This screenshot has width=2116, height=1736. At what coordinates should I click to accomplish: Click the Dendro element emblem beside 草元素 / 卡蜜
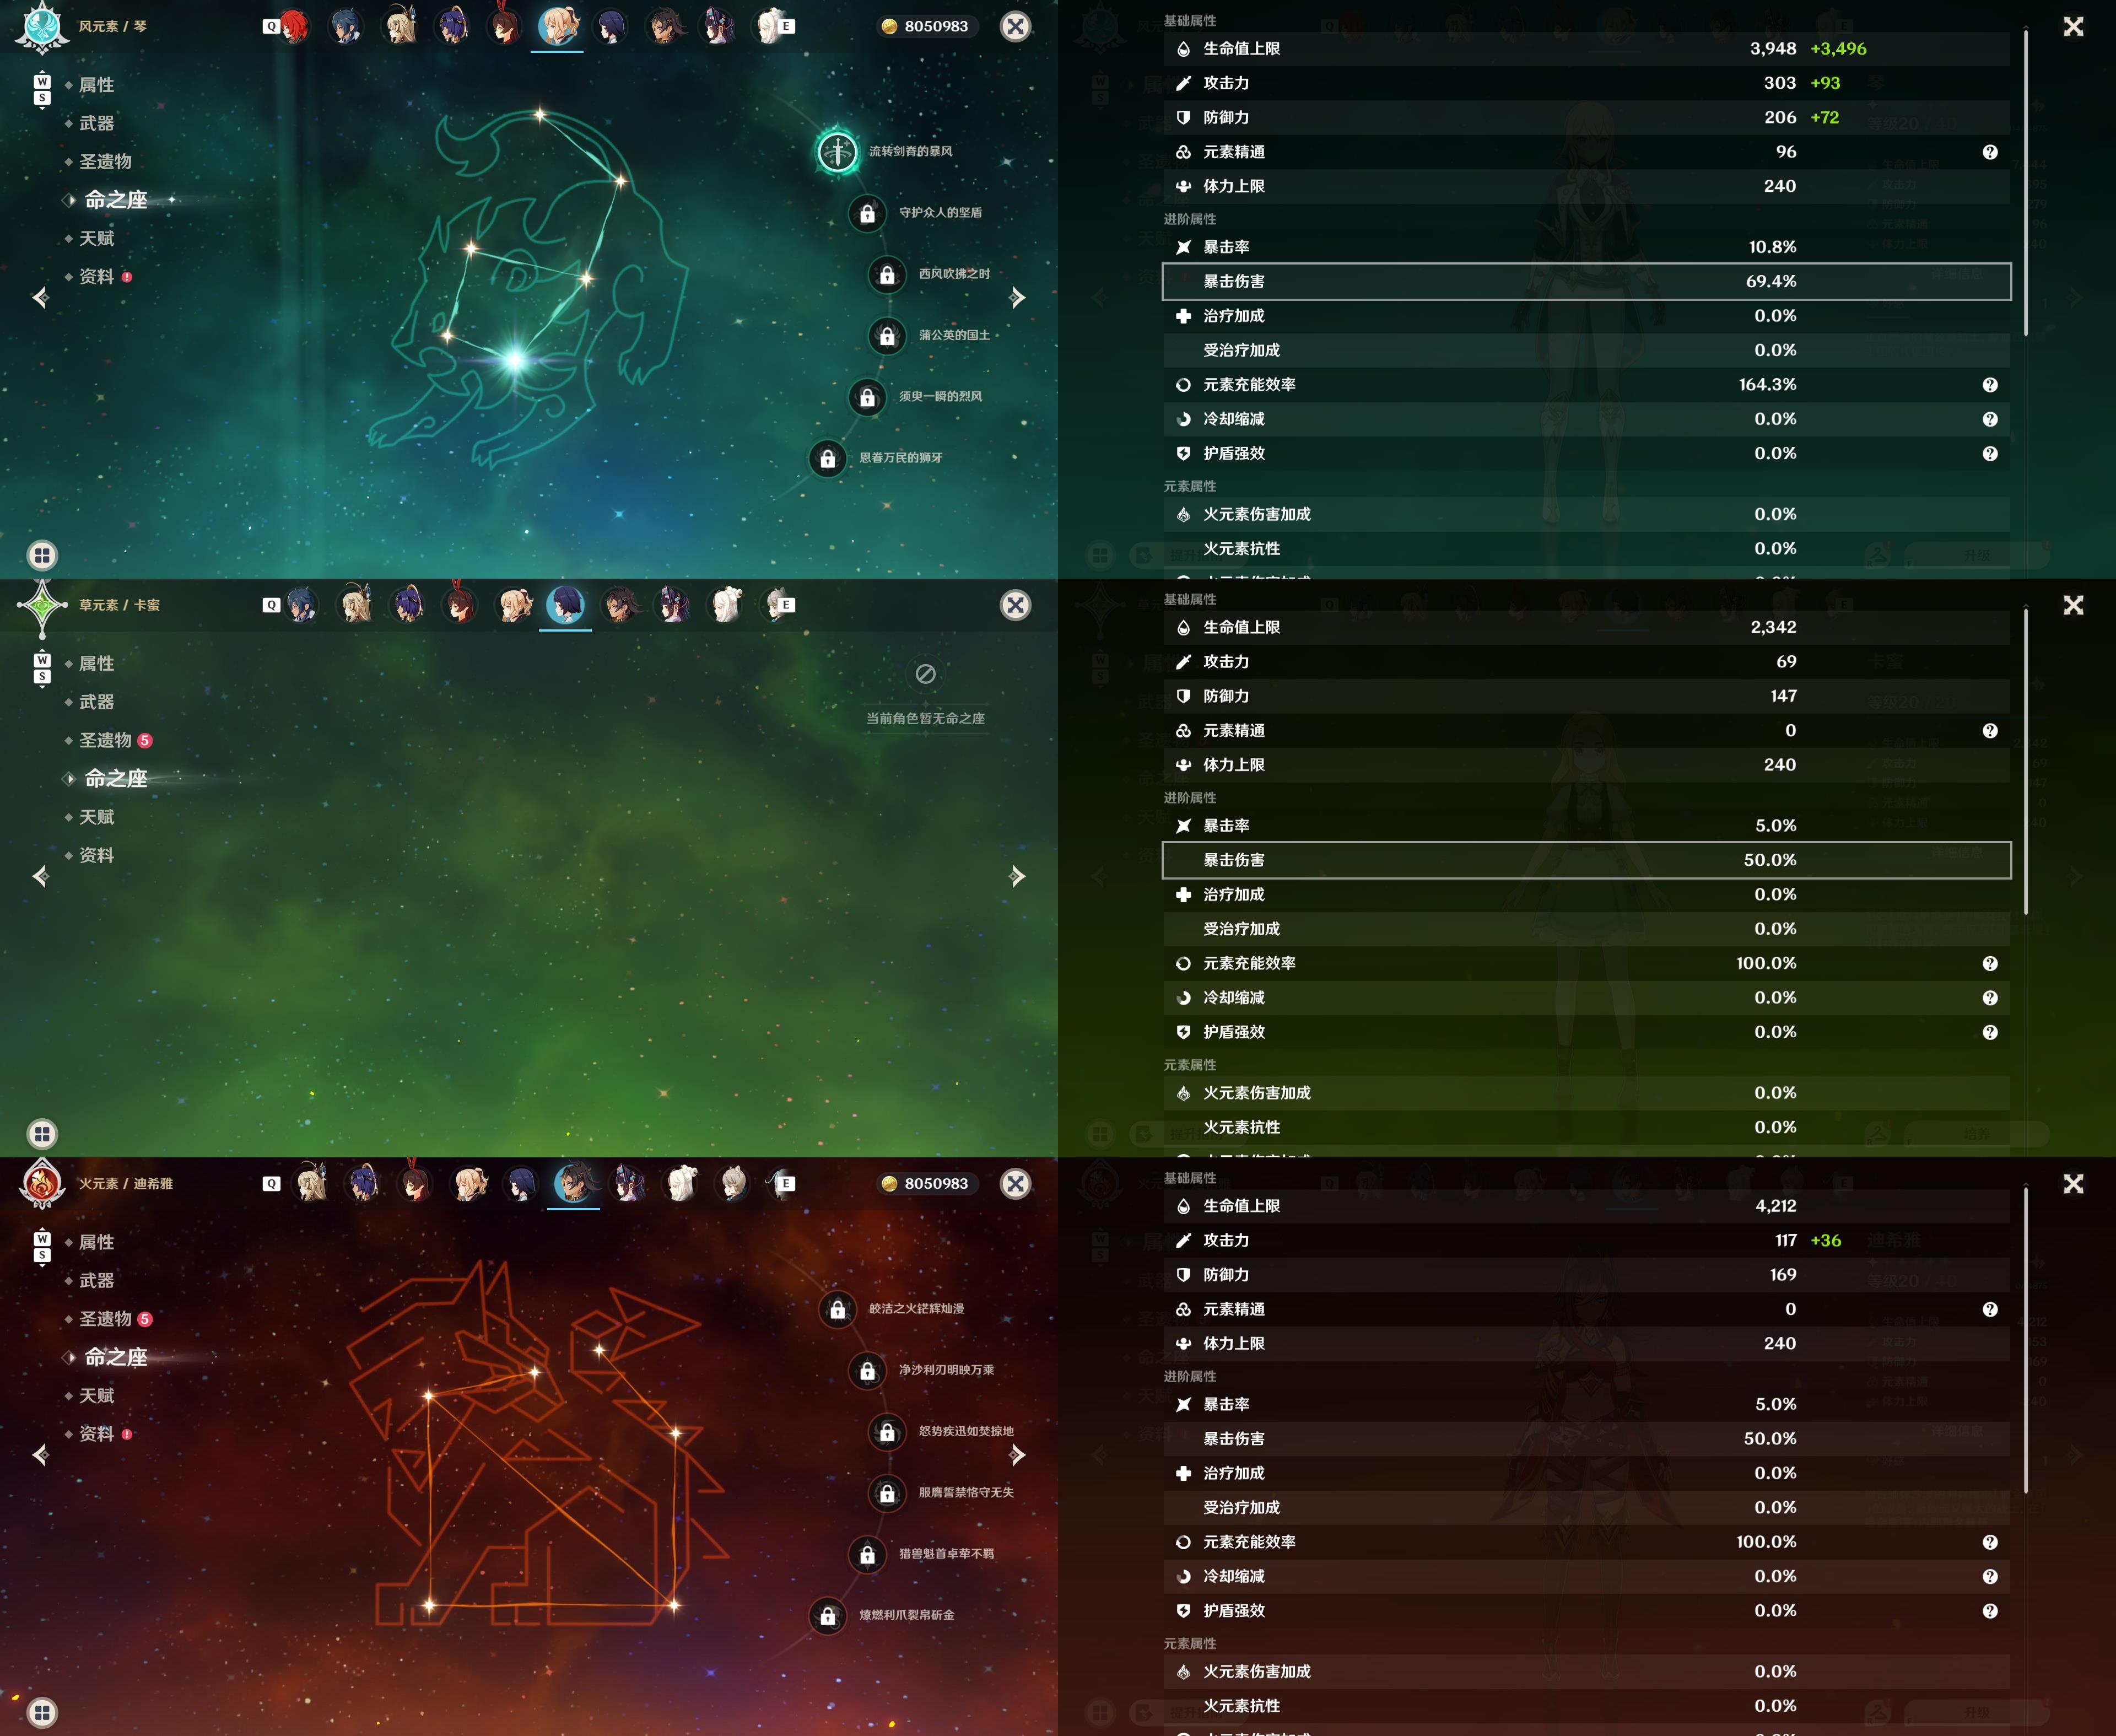click(42, 605)
